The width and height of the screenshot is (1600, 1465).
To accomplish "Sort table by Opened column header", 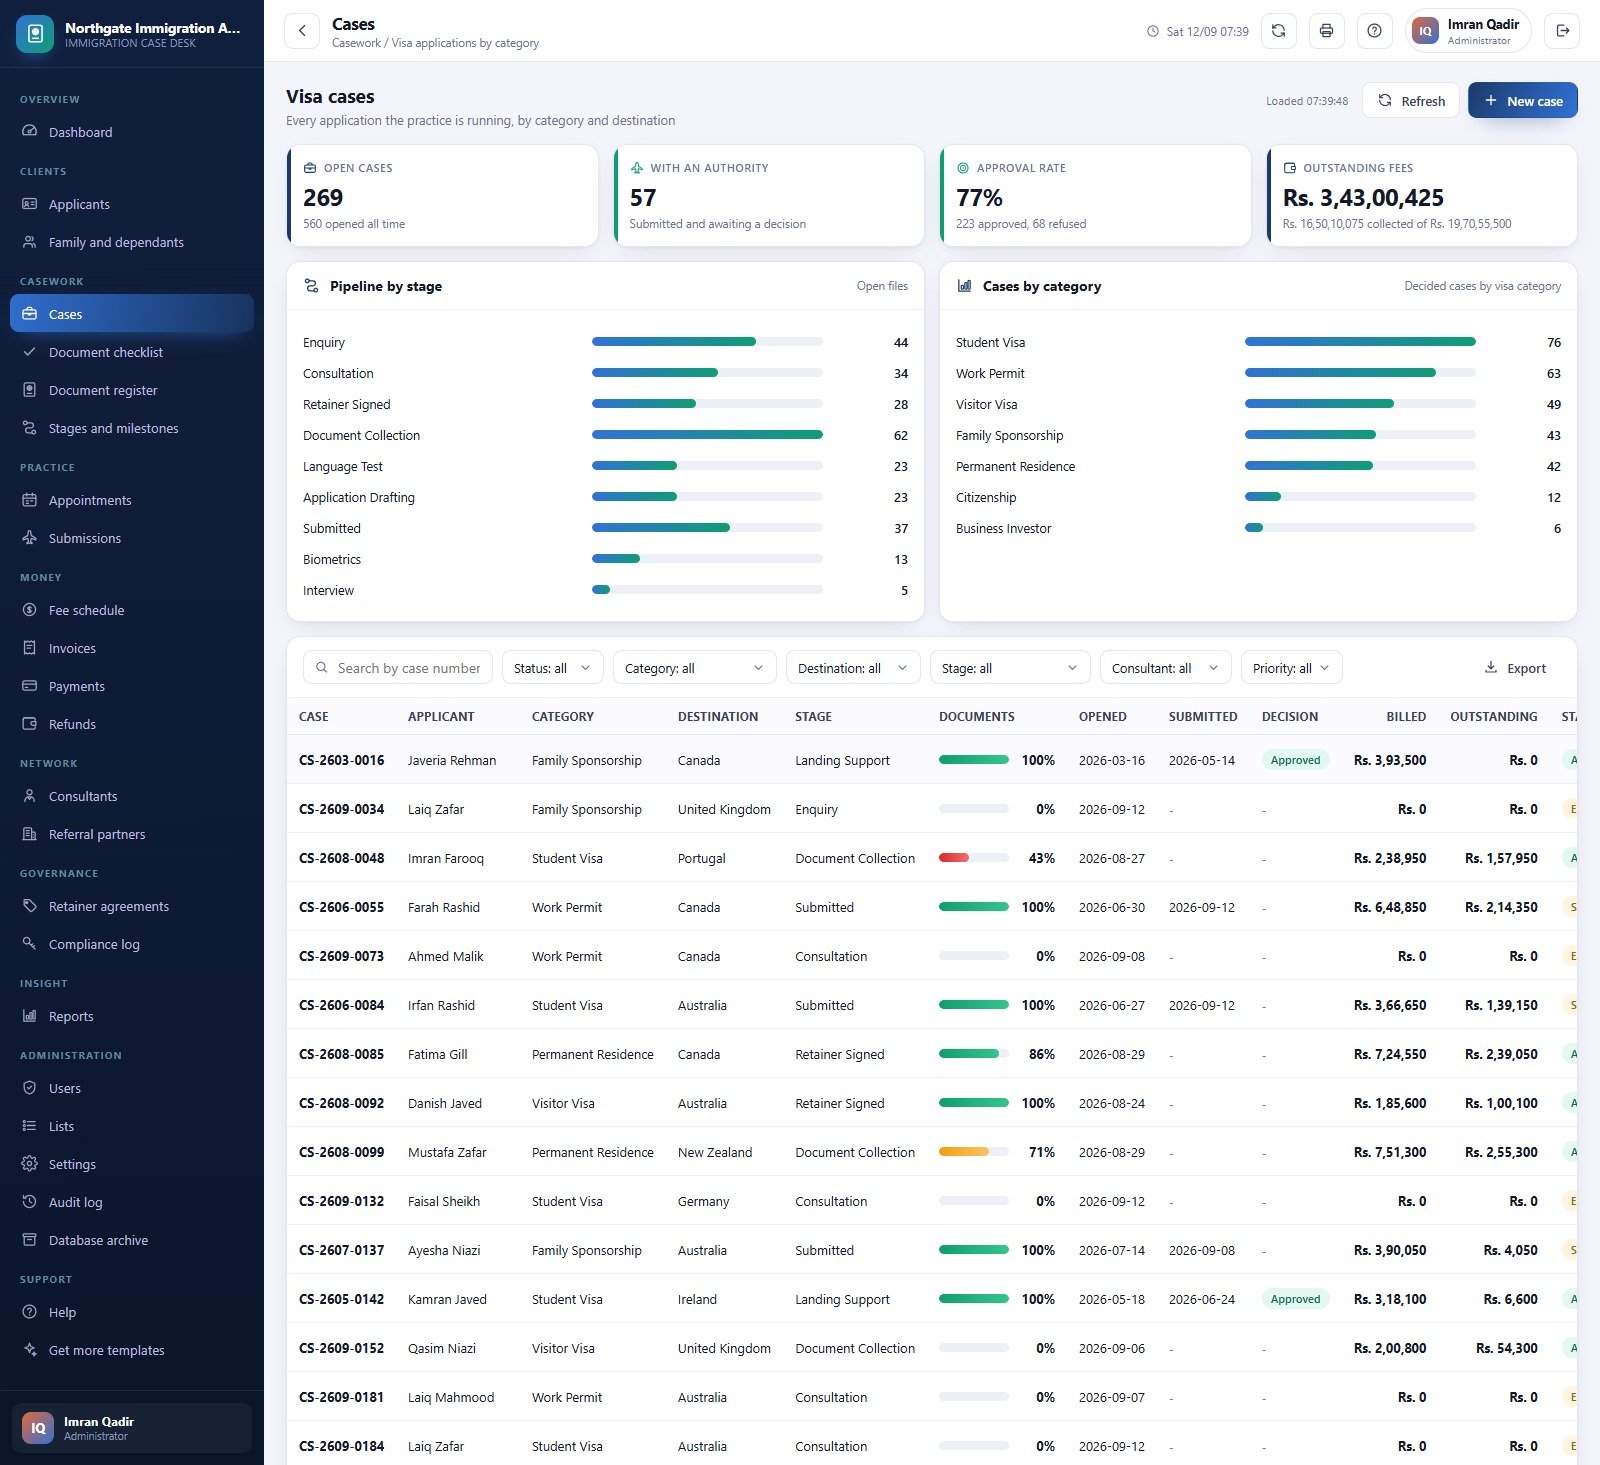I will (1102, 717).
